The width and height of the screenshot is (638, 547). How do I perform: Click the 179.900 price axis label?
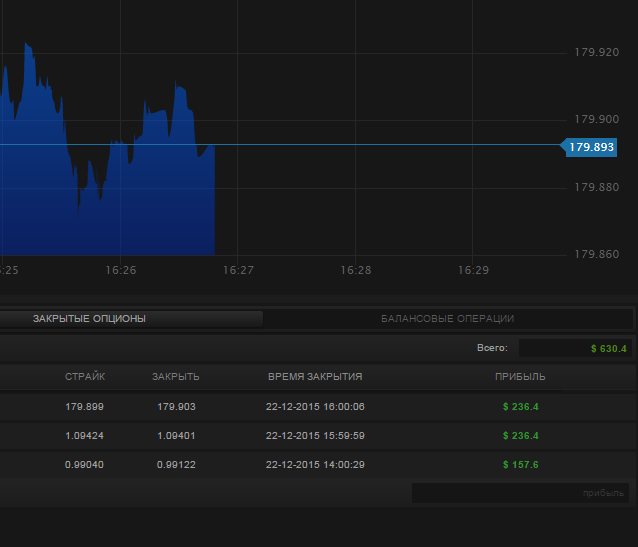(596, 119)
